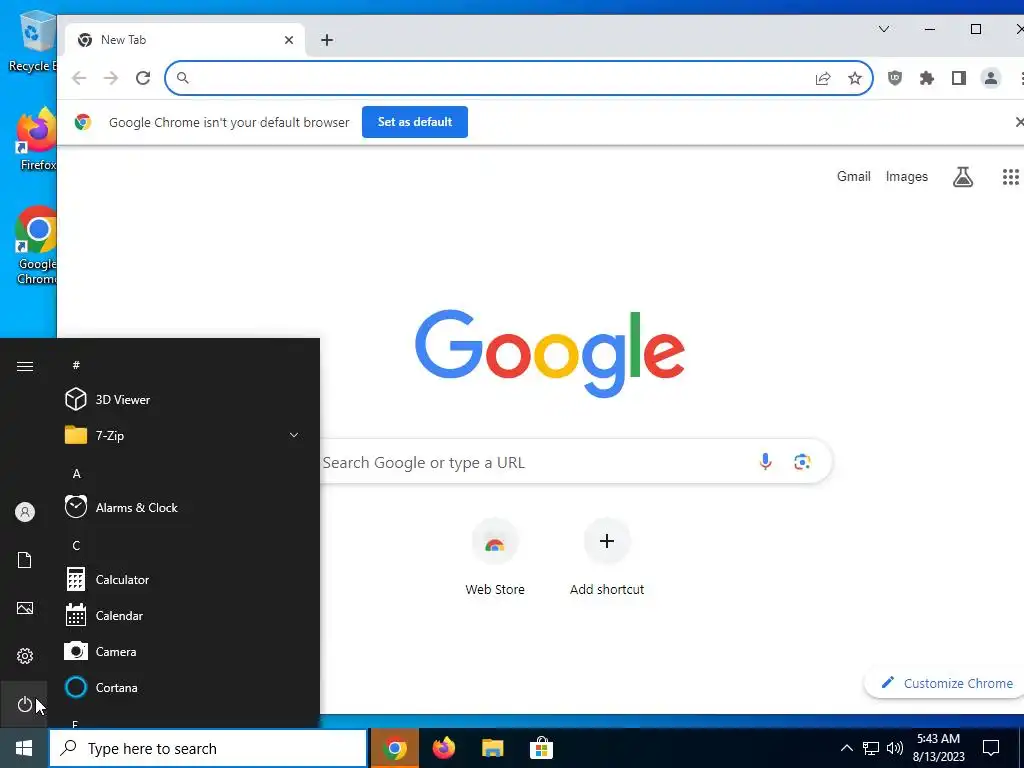The width and height of the screenshot is (1024, 768).
Task: Open Search Labs flask icon
Action: pos(963,176)
